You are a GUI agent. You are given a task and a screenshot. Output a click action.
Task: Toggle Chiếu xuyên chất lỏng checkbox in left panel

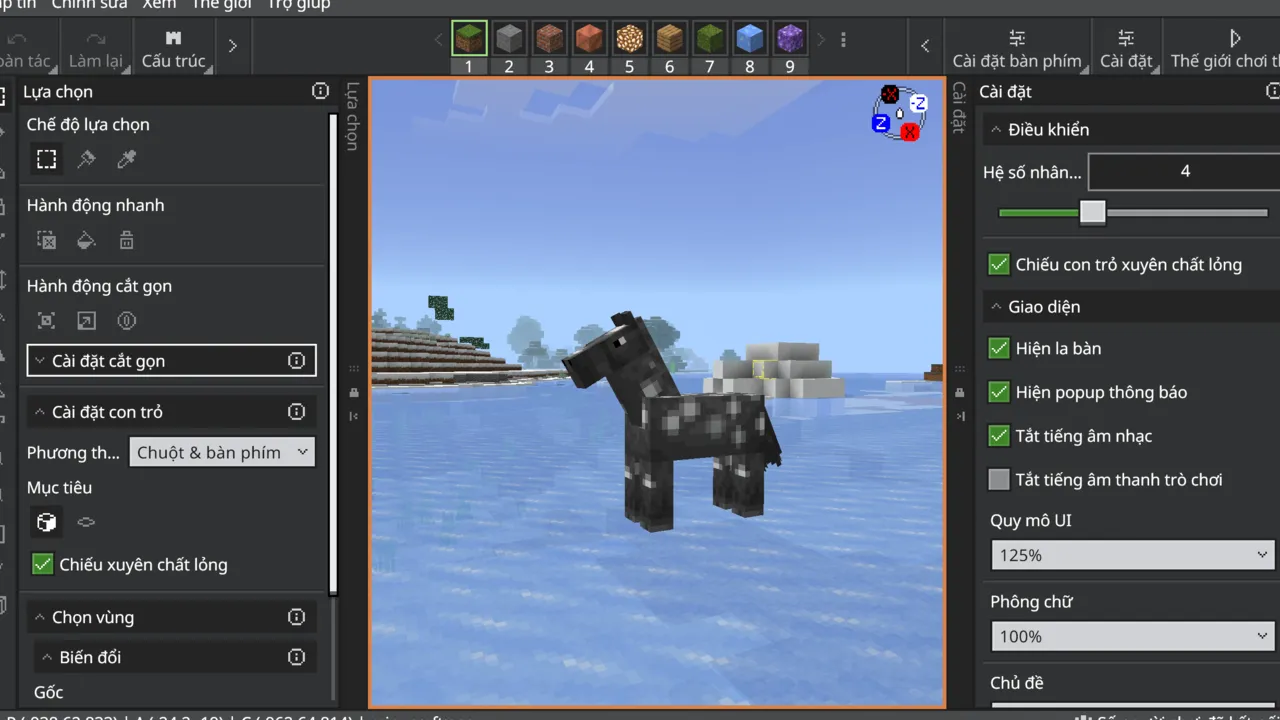coord(42,565)
